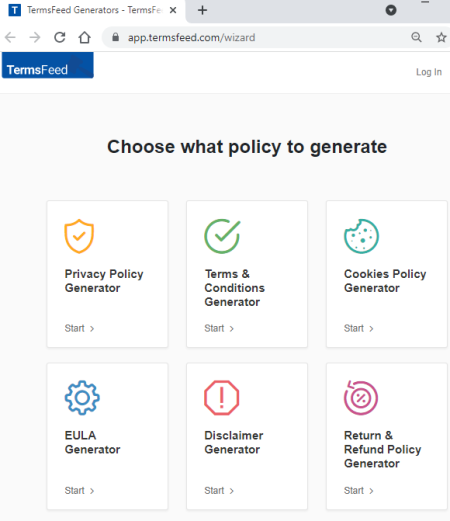Click the Disclaimer Generator title
Screen dimensions: 450x521
click(x=234, y=442)
